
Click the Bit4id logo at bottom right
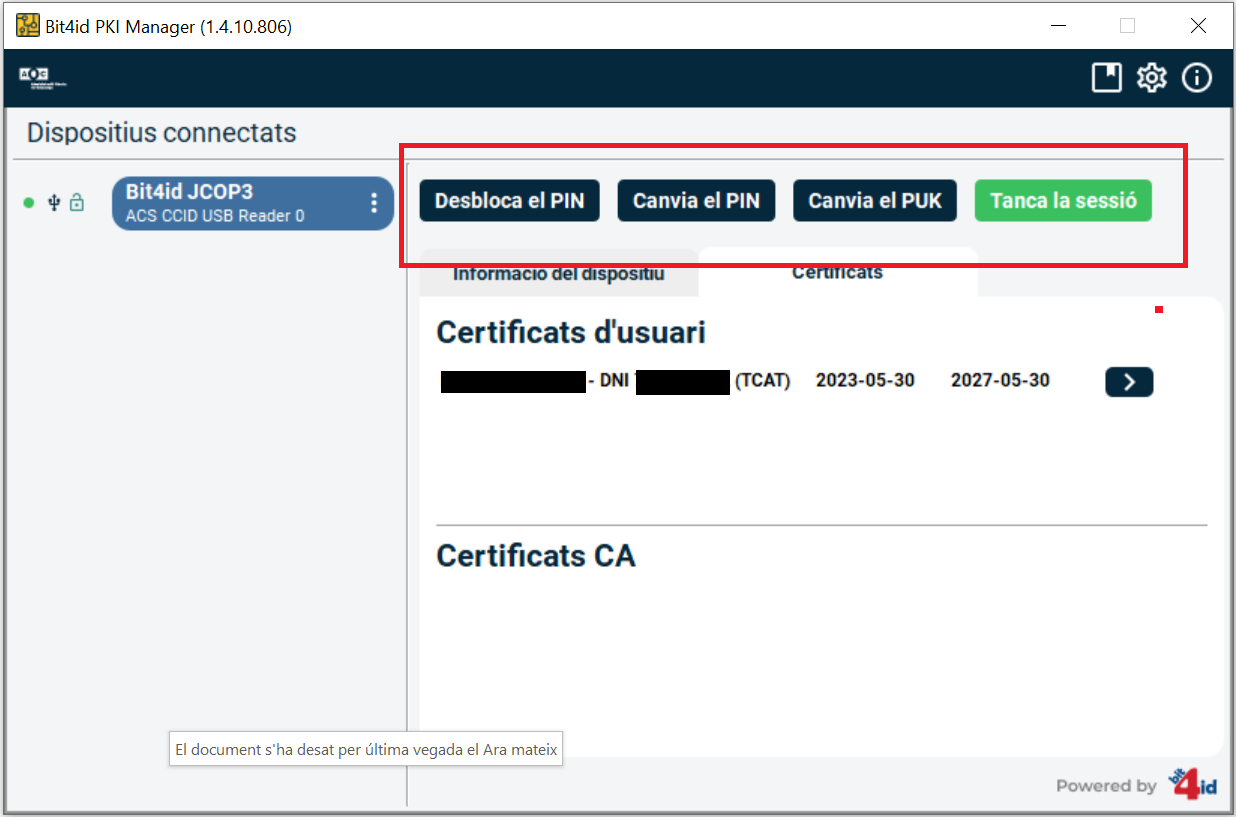click(x=1193, y=783)
